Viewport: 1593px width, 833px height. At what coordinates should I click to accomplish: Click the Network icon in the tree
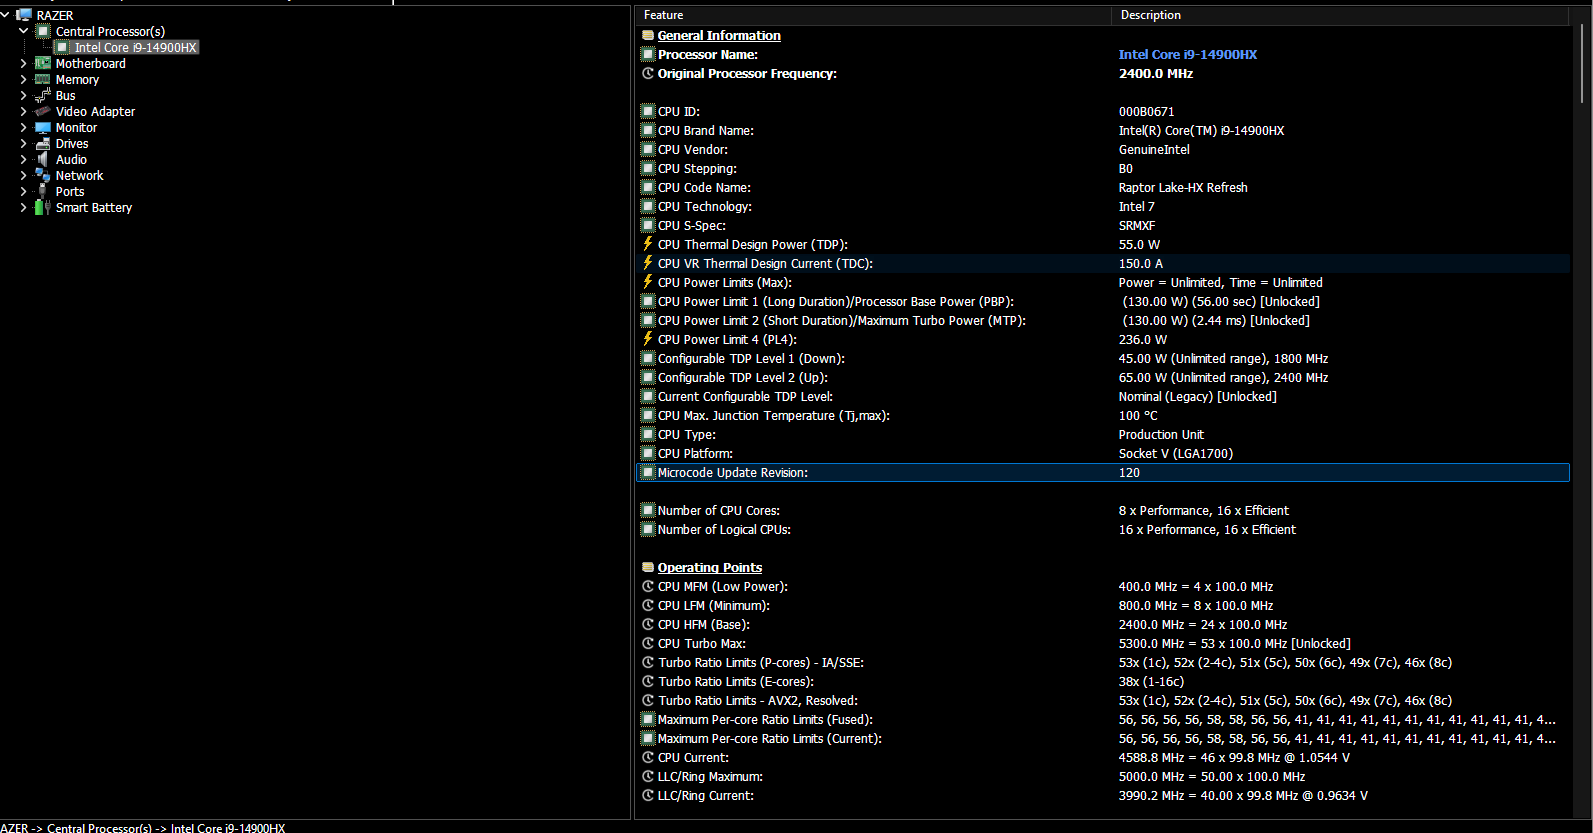43,175
